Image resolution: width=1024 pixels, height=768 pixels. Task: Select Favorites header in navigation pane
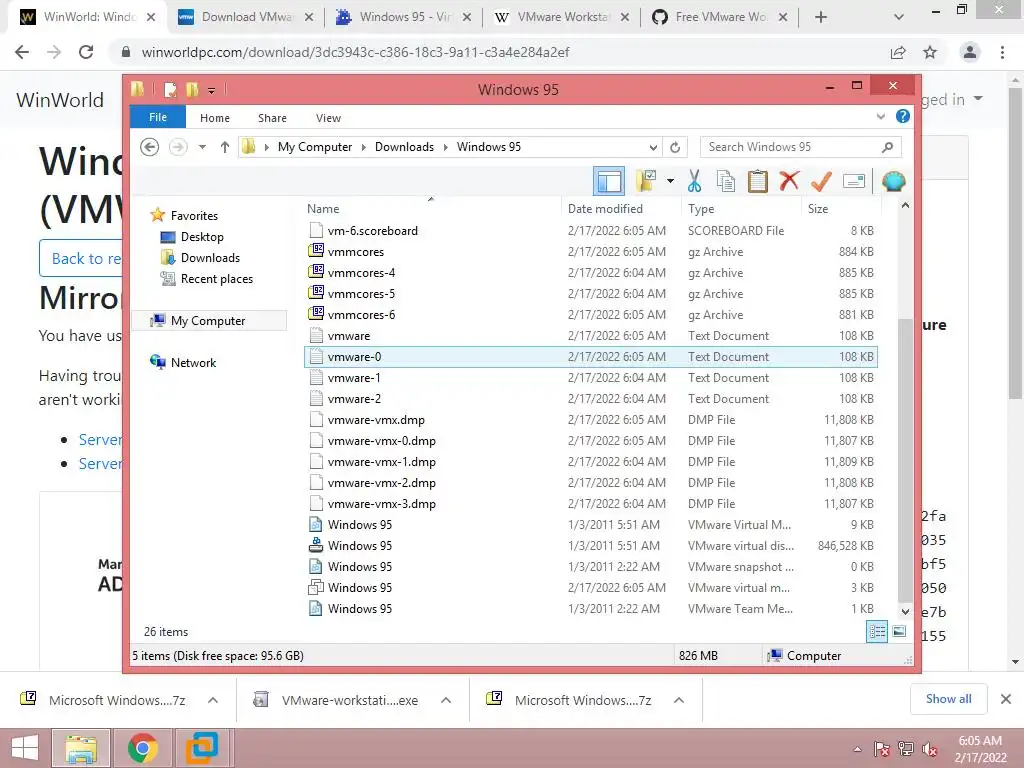click(x=193, y=216)
